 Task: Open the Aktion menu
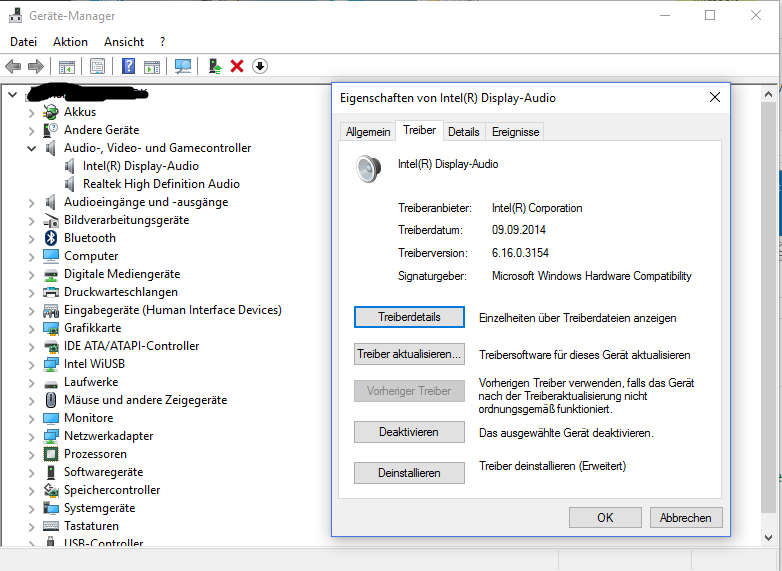click(x=70, y=42)
